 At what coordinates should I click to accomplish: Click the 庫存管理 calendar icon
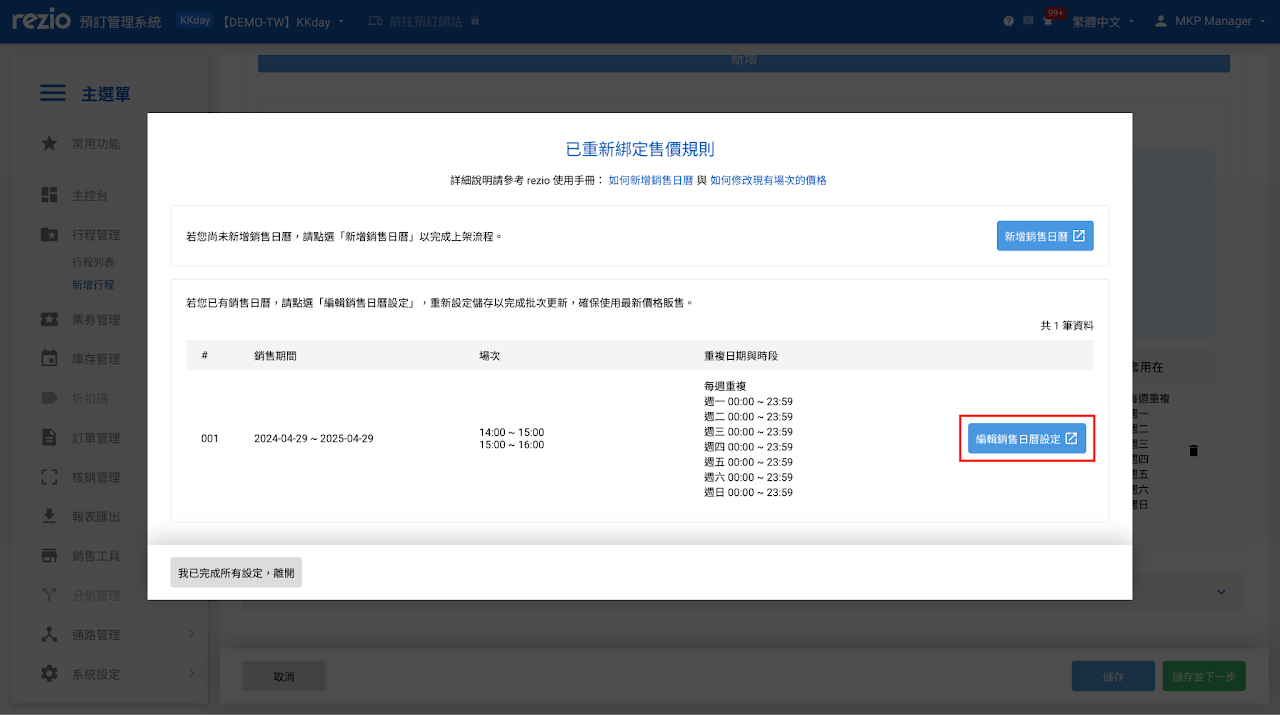pyautogui.click(x=49, y=359)
